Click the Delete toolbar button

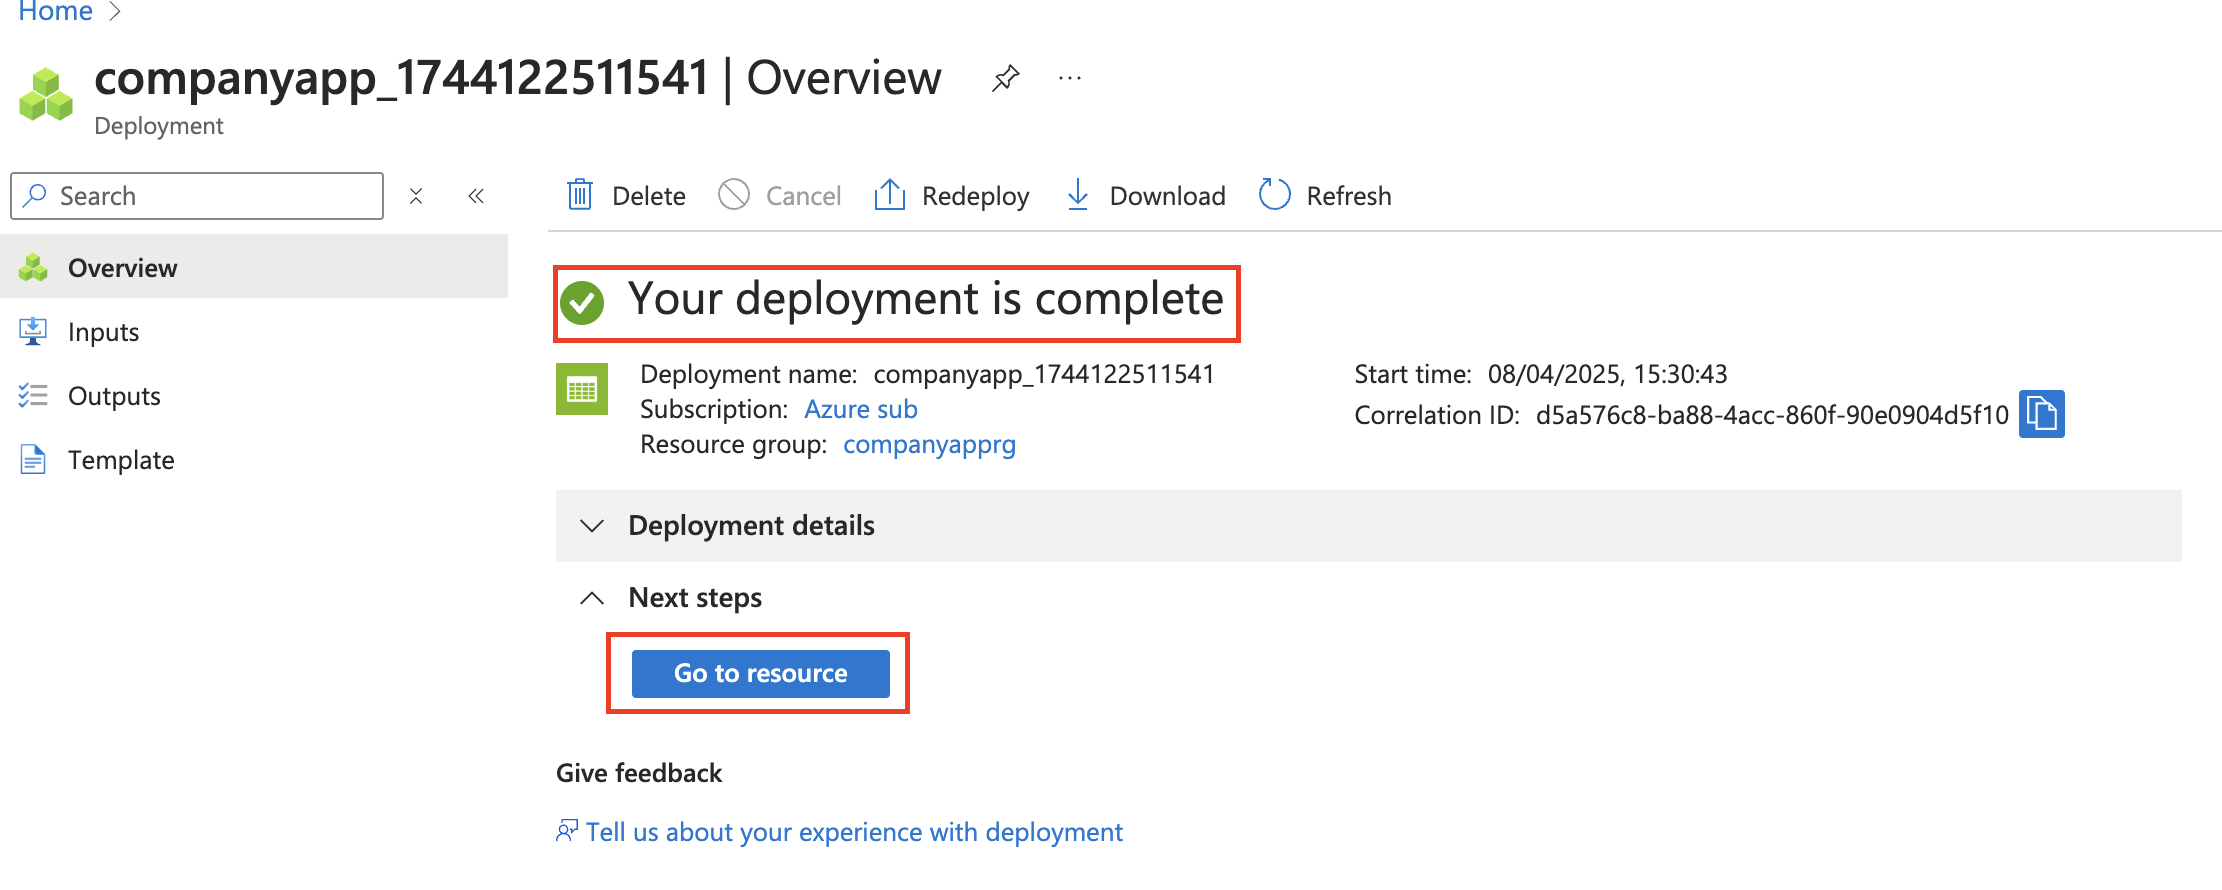tap(626, 195)
